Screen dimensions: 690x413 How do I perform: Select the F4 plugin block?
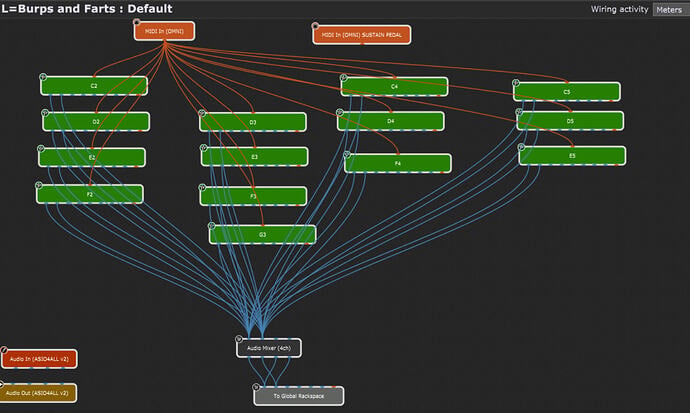pyautogui.click(x=398, y=163)
